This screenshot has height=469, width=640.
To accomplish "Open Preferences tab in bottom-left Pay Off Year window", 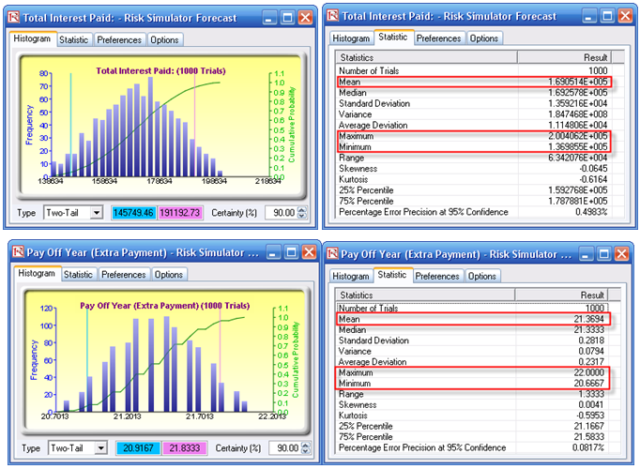I will 123,275.
